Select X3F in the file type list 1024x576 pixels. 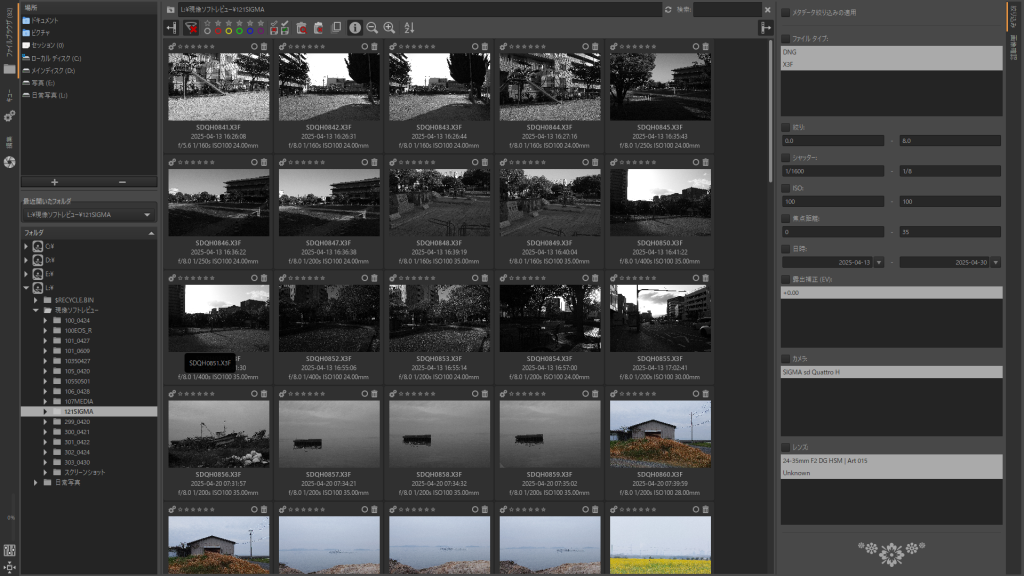(x=891, y=65)
